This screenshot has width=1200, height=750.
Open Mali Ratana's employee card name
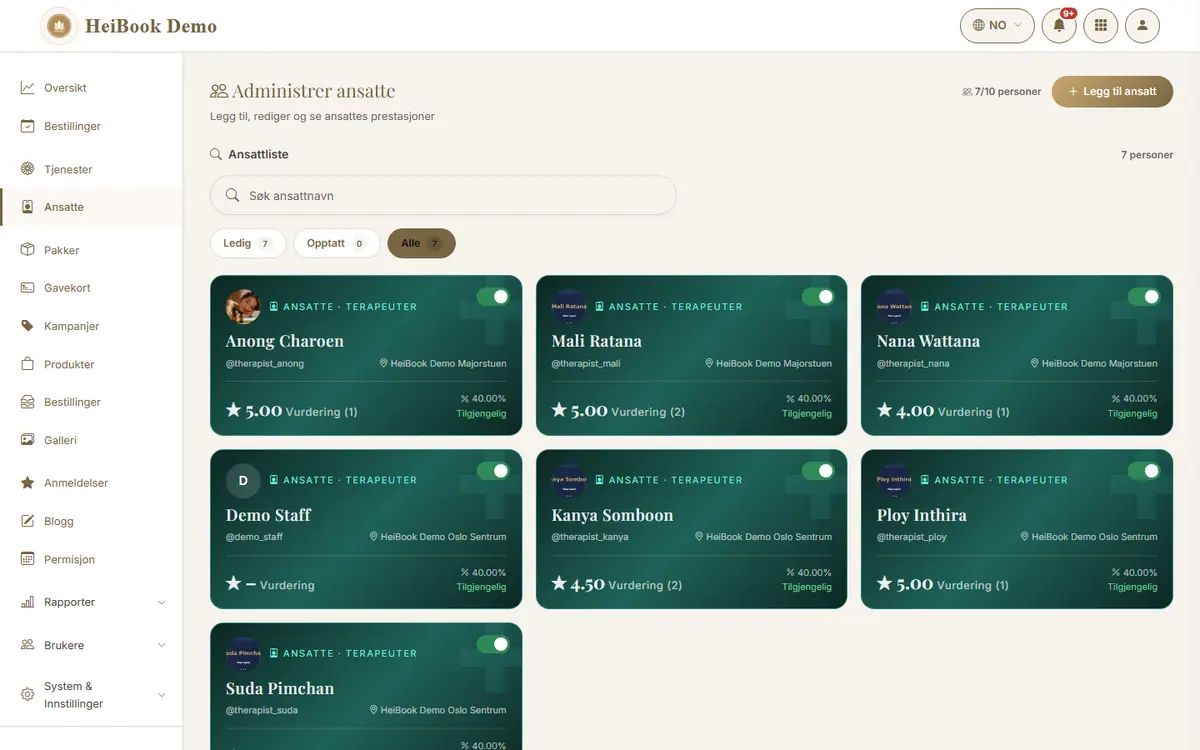(x=597, y=341)
